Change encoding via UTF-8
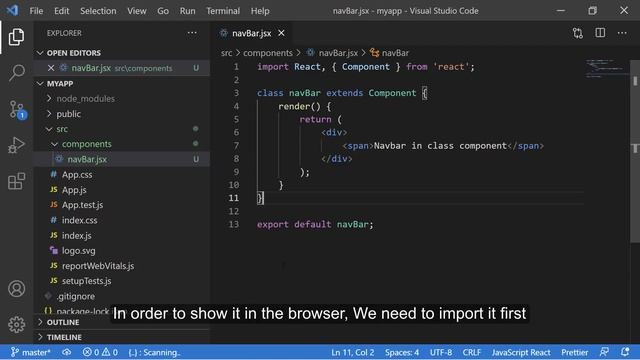 pos(441,352)
